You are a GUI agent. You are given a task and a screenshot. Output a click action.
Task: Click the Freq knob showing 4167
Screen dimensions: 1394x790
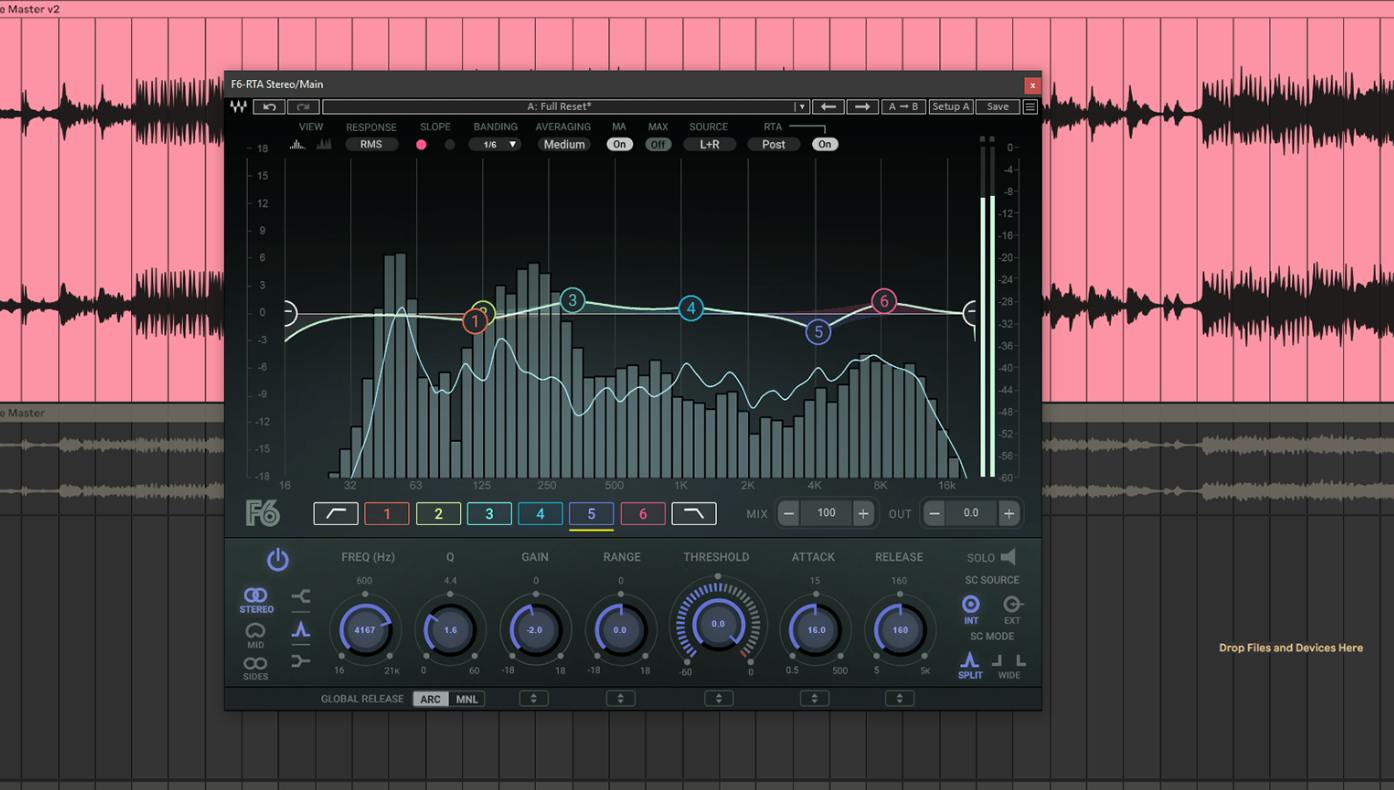point(364,630)
